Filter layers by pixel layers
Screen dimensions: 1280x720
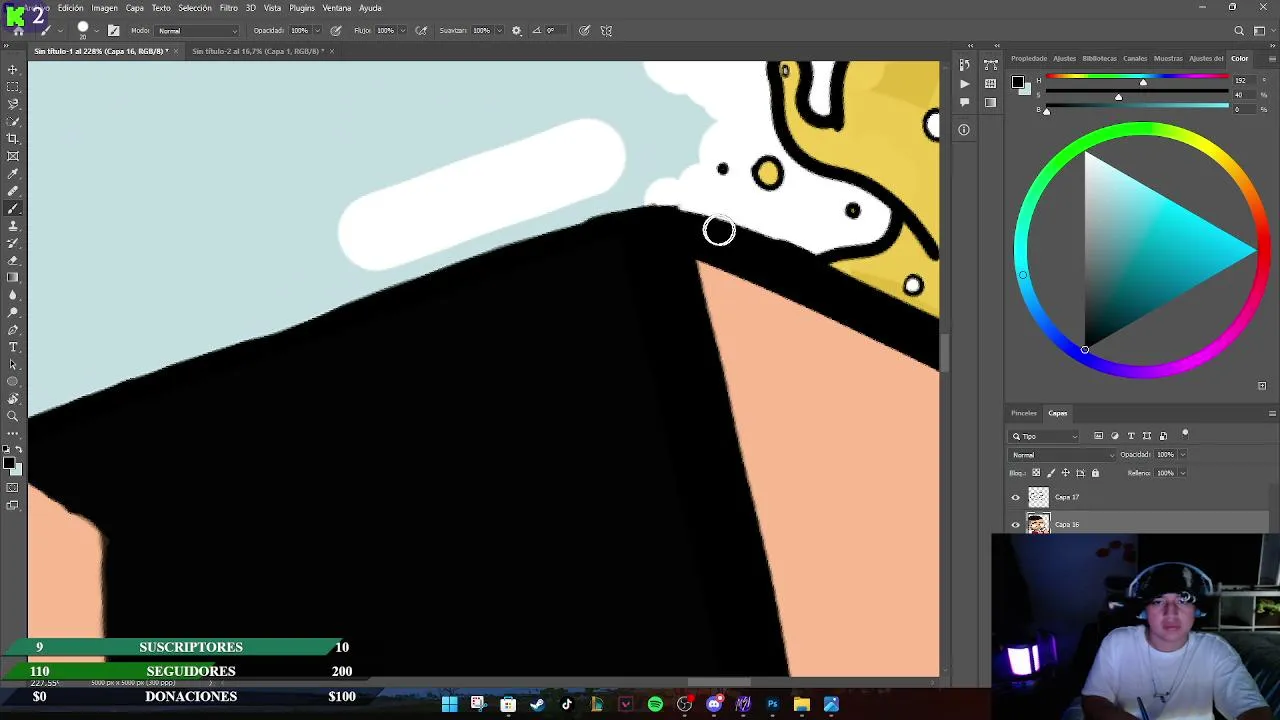point(1098,436)
